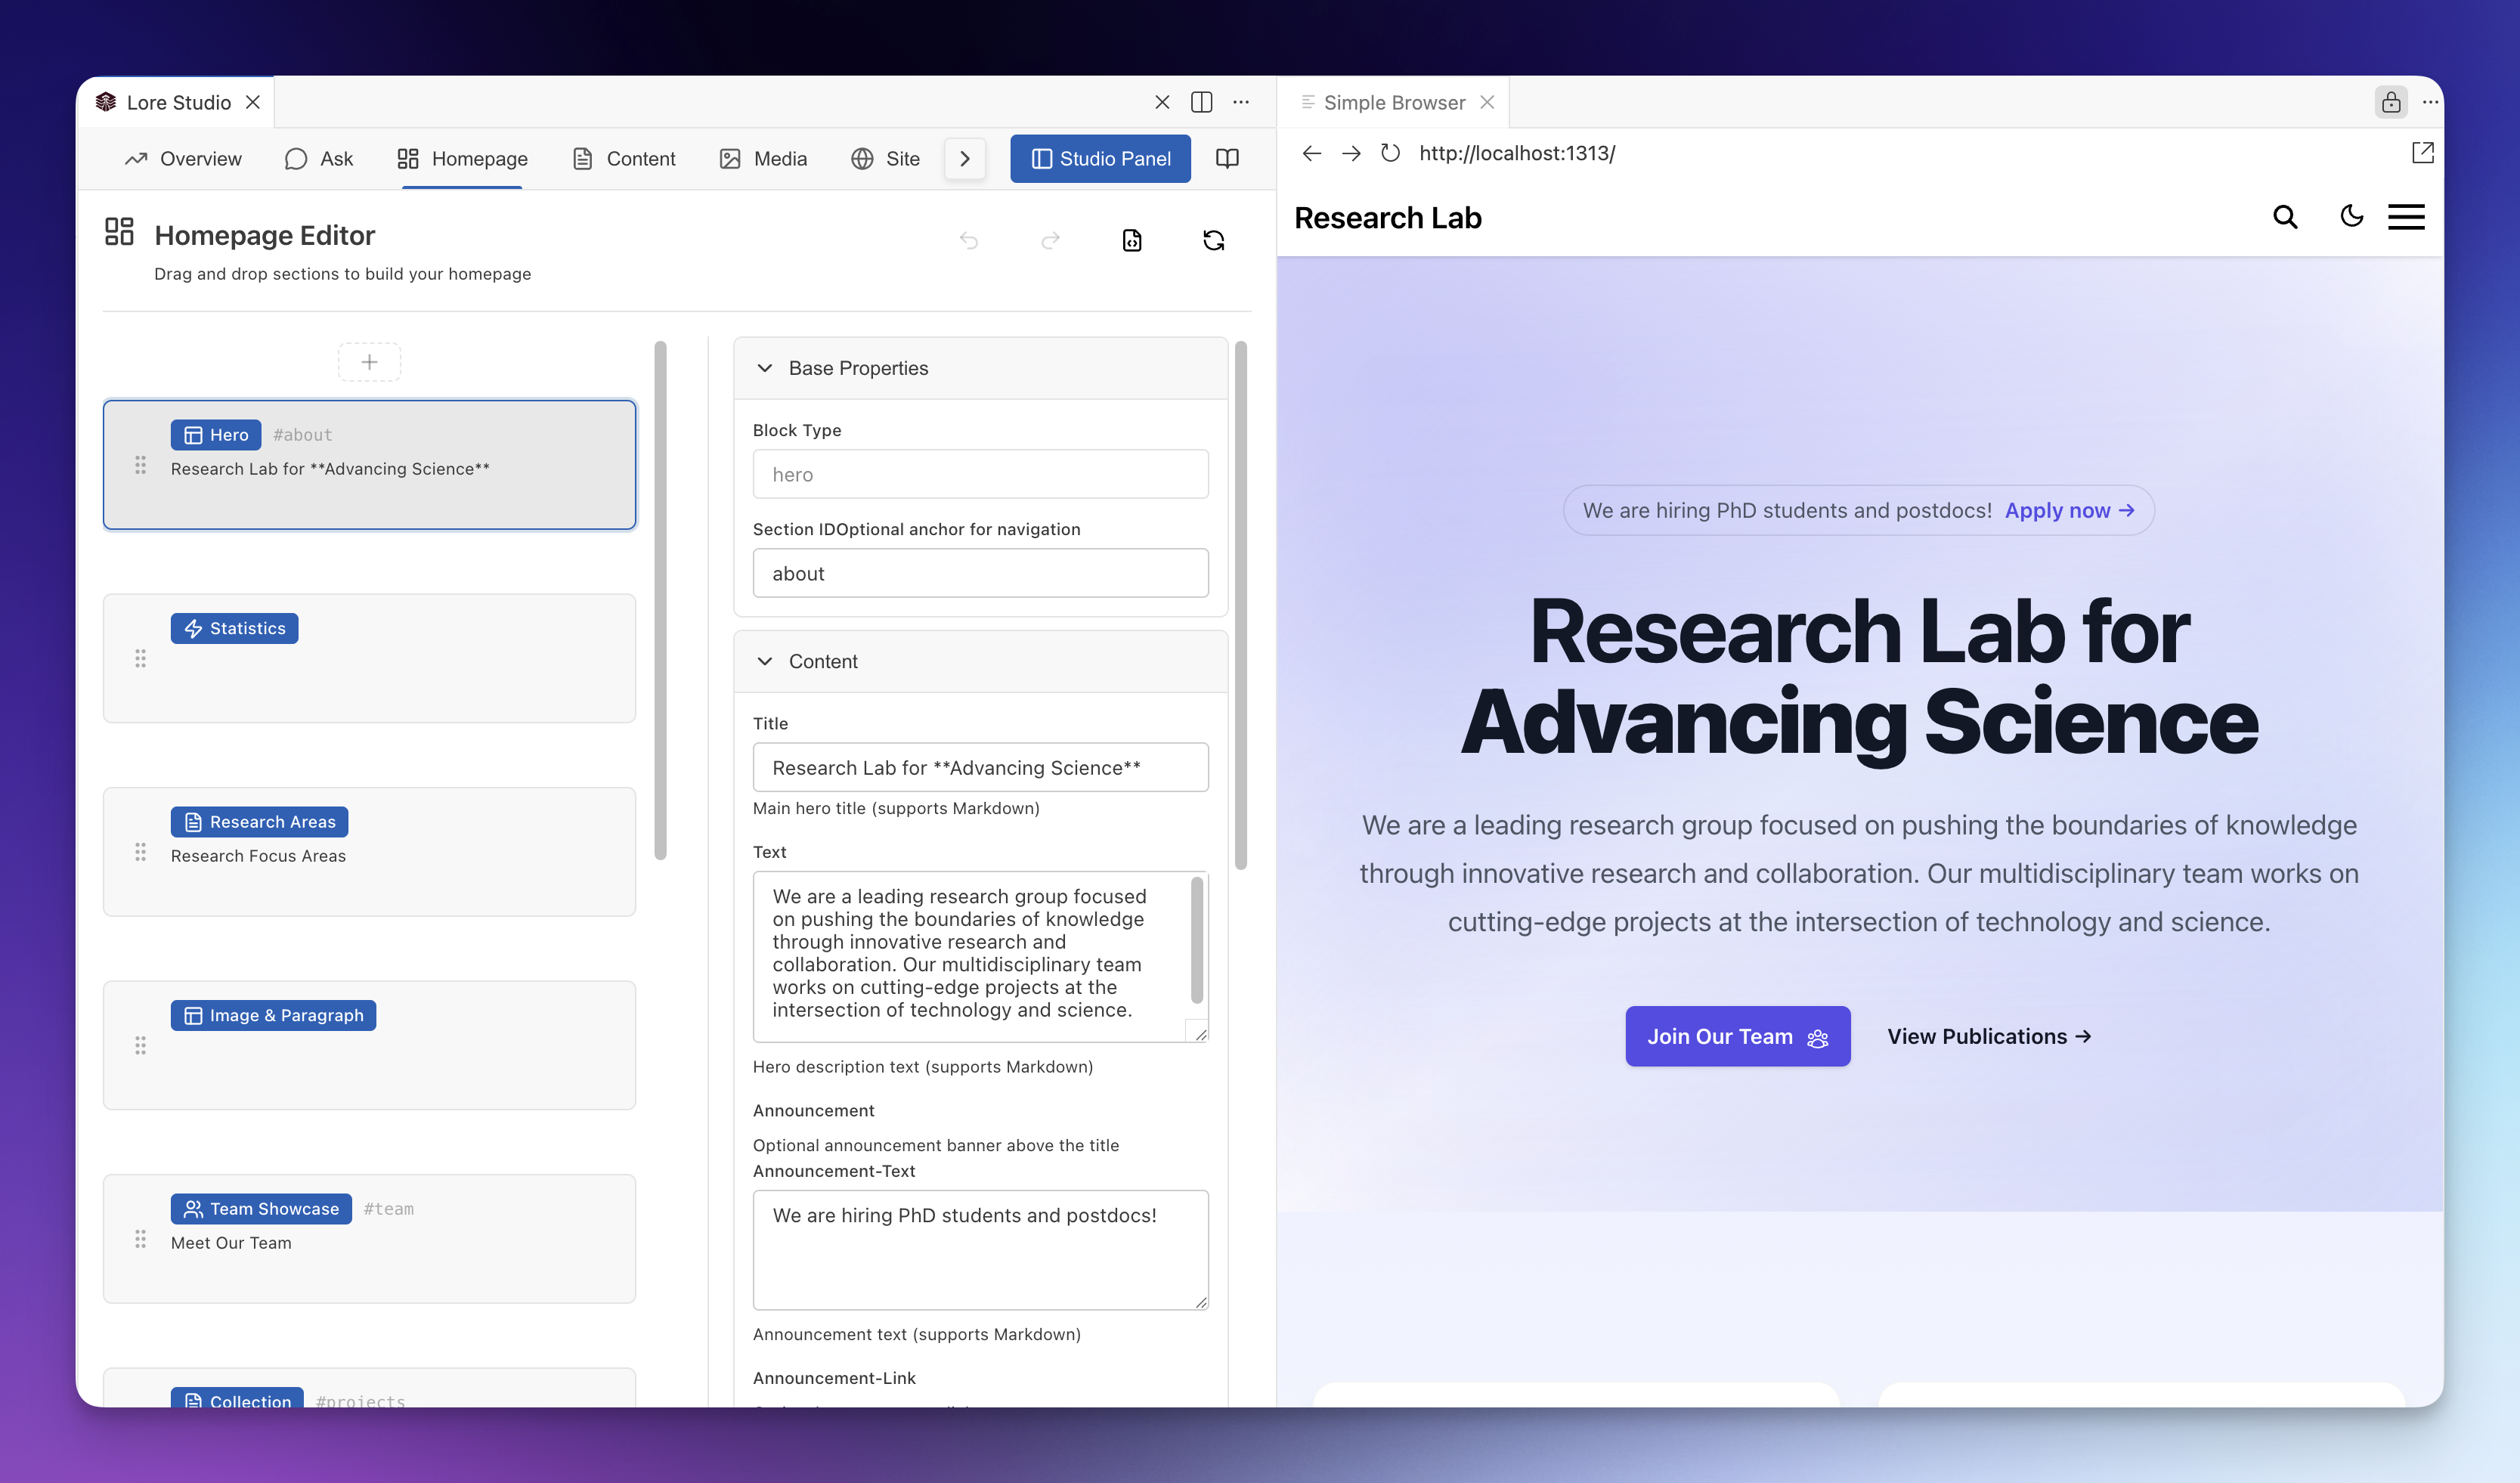Toggle the lock icon in Simple Browser tab bar
This screenshot has height=1483, width=2520.
tap(2391, 102)
